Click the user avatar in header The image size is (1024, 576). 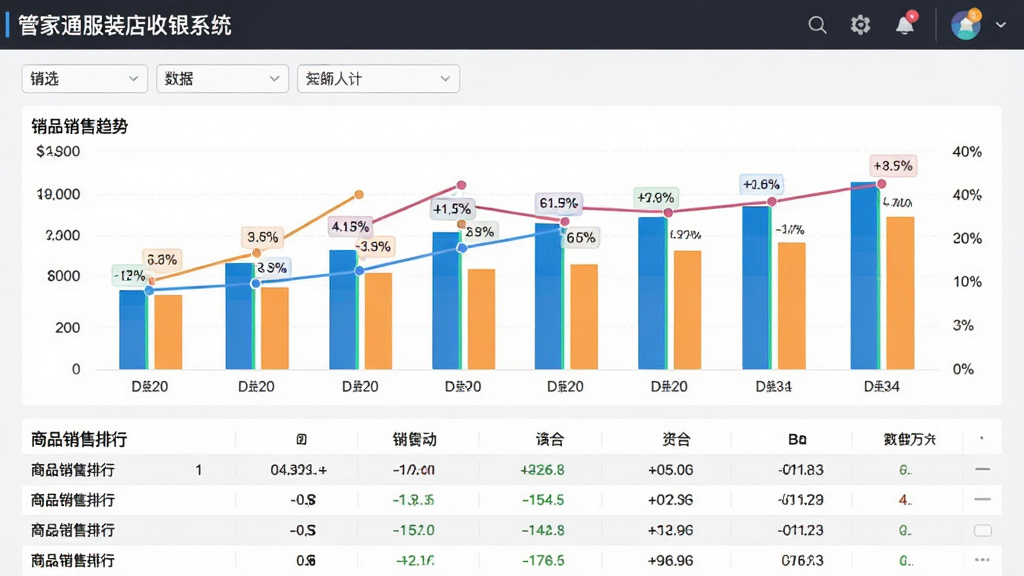point(966,25)
